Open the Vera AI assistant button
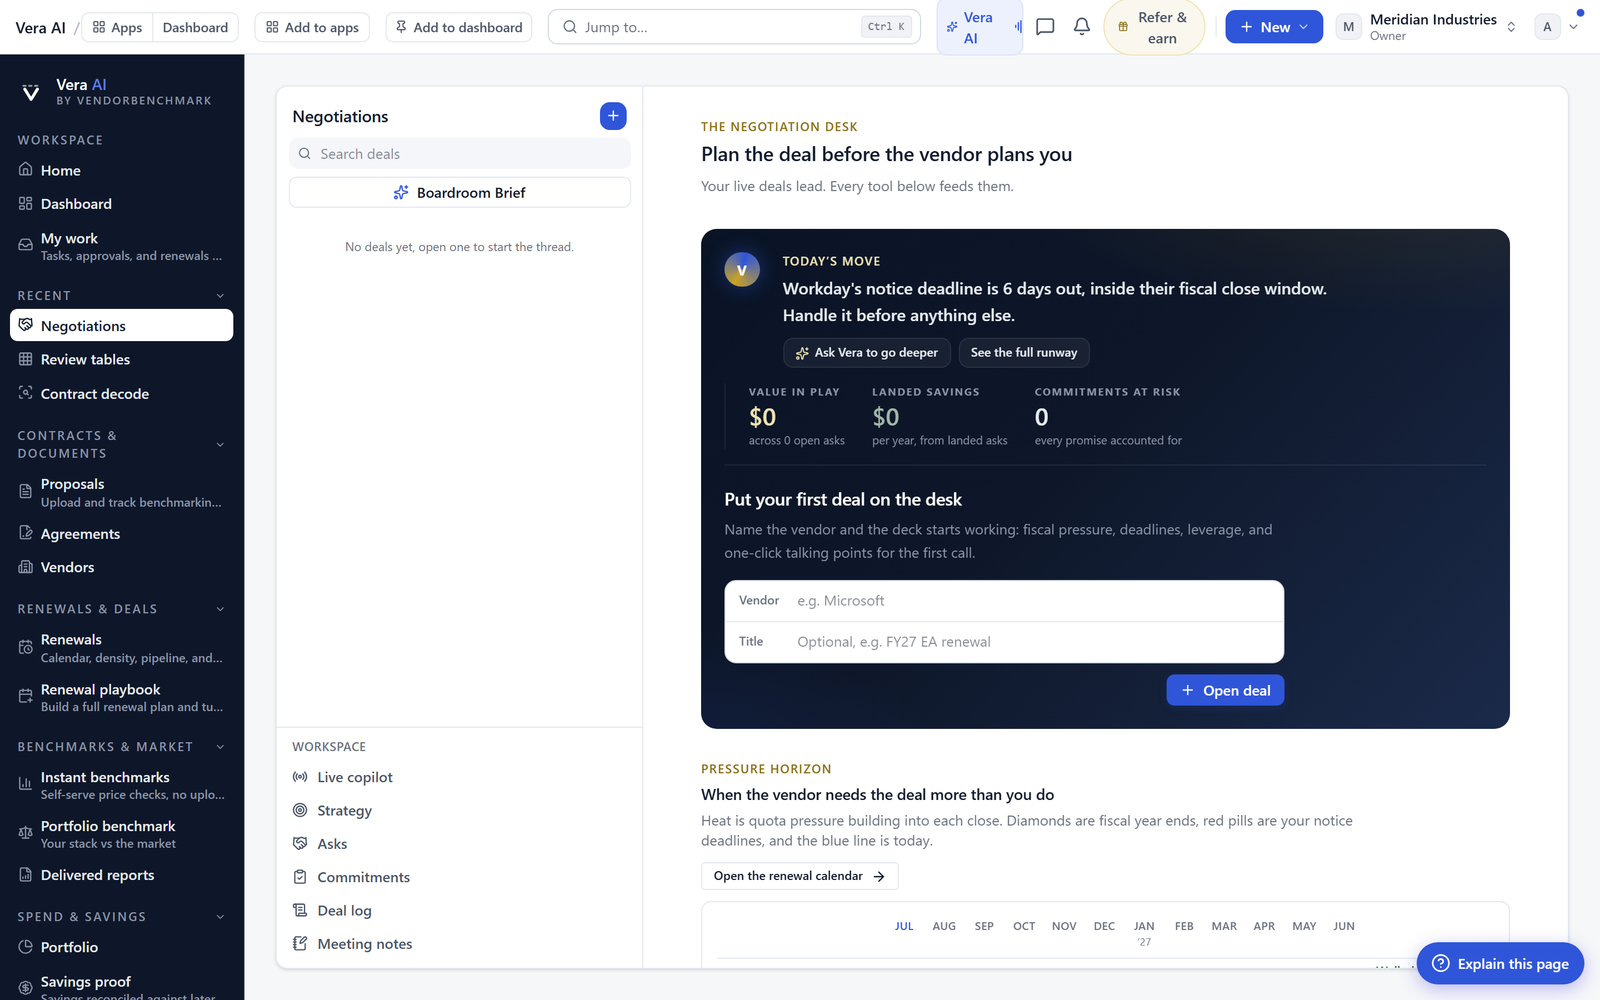This screenshot has height=1000, width=1600. pyautogui.click(x=980, y=27)
